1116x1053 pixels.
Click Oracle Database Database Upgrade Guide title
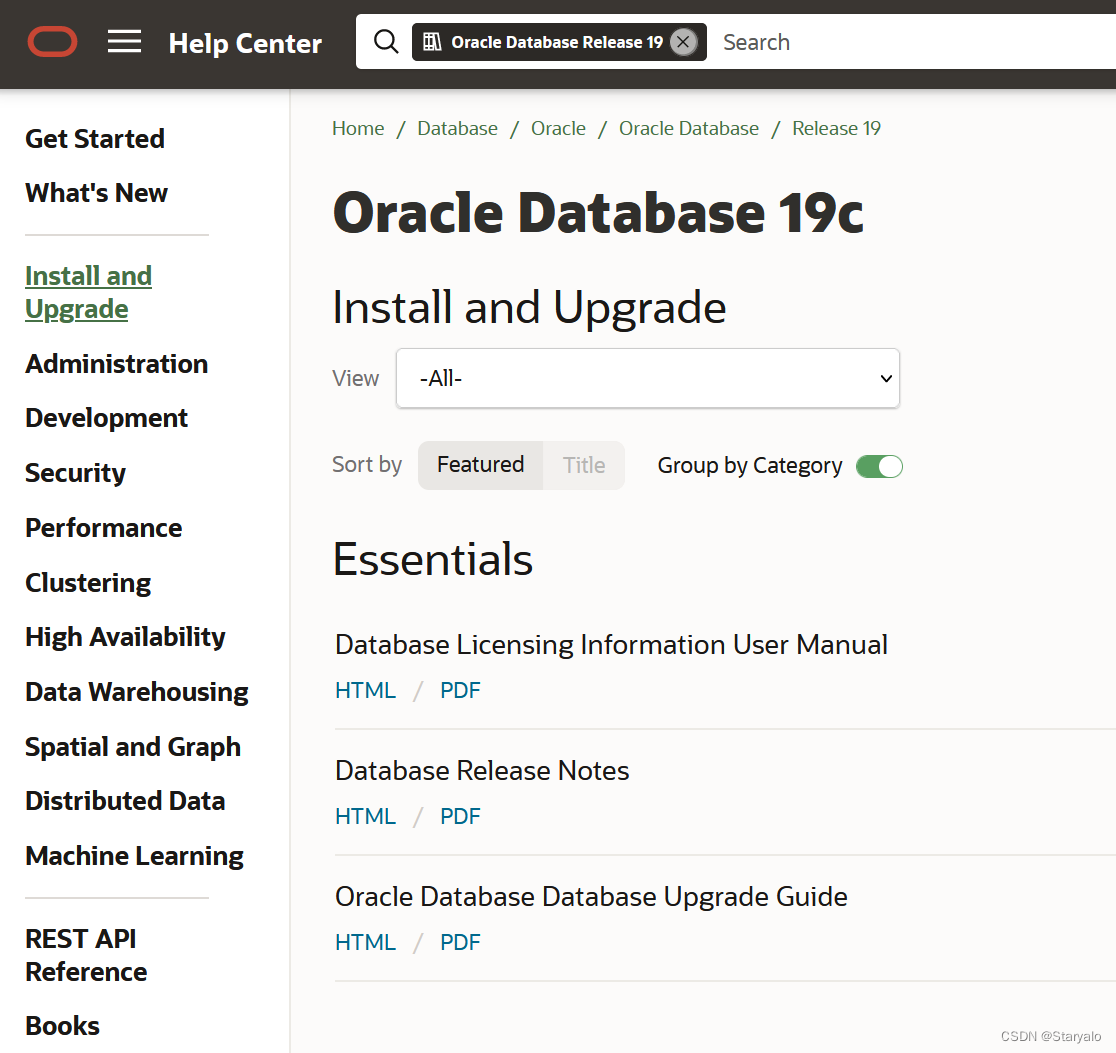pyautogui.click(x=591, y=897)
